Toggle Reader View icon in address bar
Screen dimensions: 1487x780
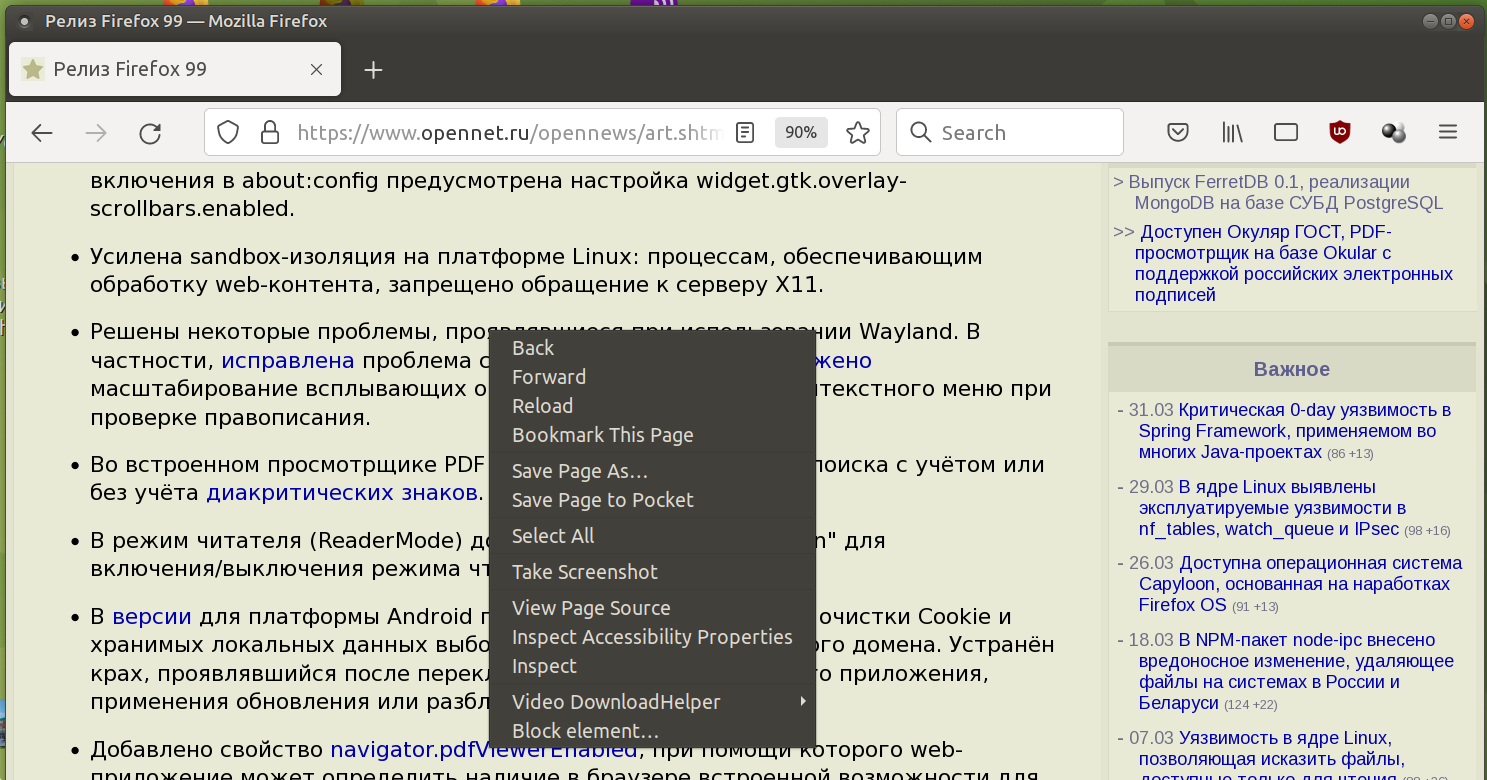[745, 133]
